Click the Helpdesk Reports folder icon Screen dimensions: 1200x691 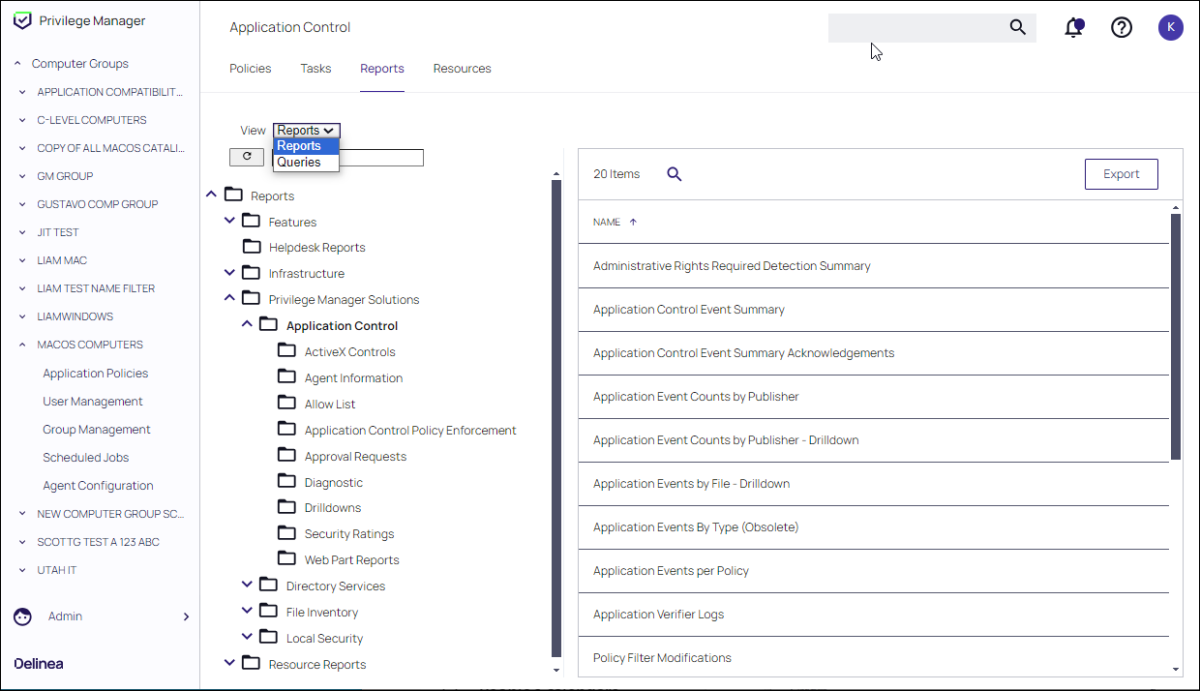pyautogui.click(x=252, y=247)
